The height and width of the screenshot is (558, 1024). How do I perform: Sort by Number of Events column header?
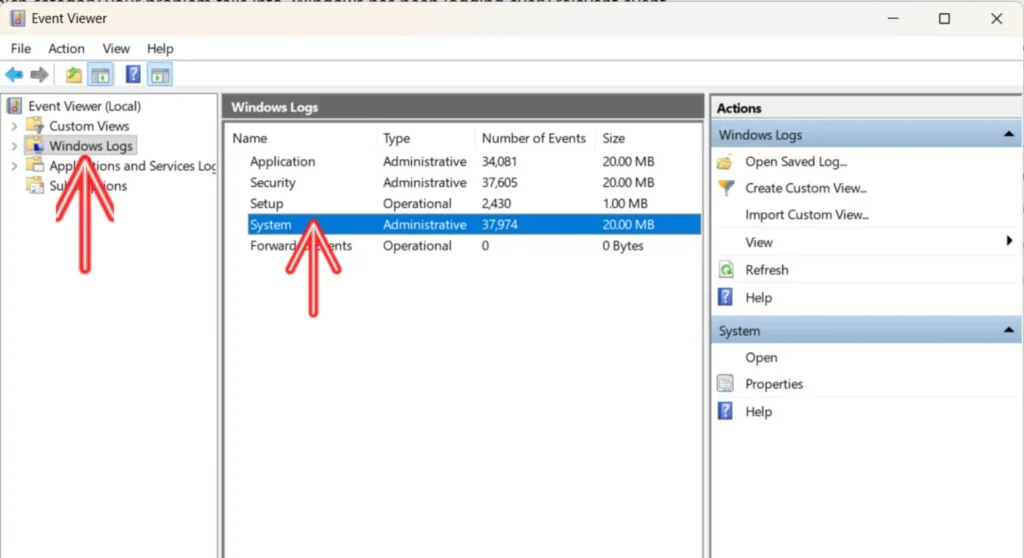(x=535, y=139)
